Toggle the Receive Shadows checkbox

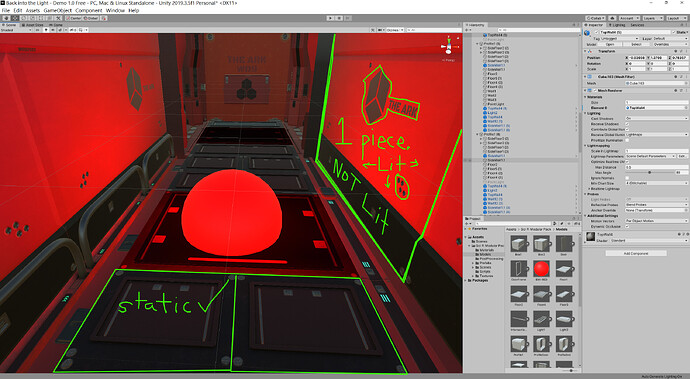(x=627, y=124)
